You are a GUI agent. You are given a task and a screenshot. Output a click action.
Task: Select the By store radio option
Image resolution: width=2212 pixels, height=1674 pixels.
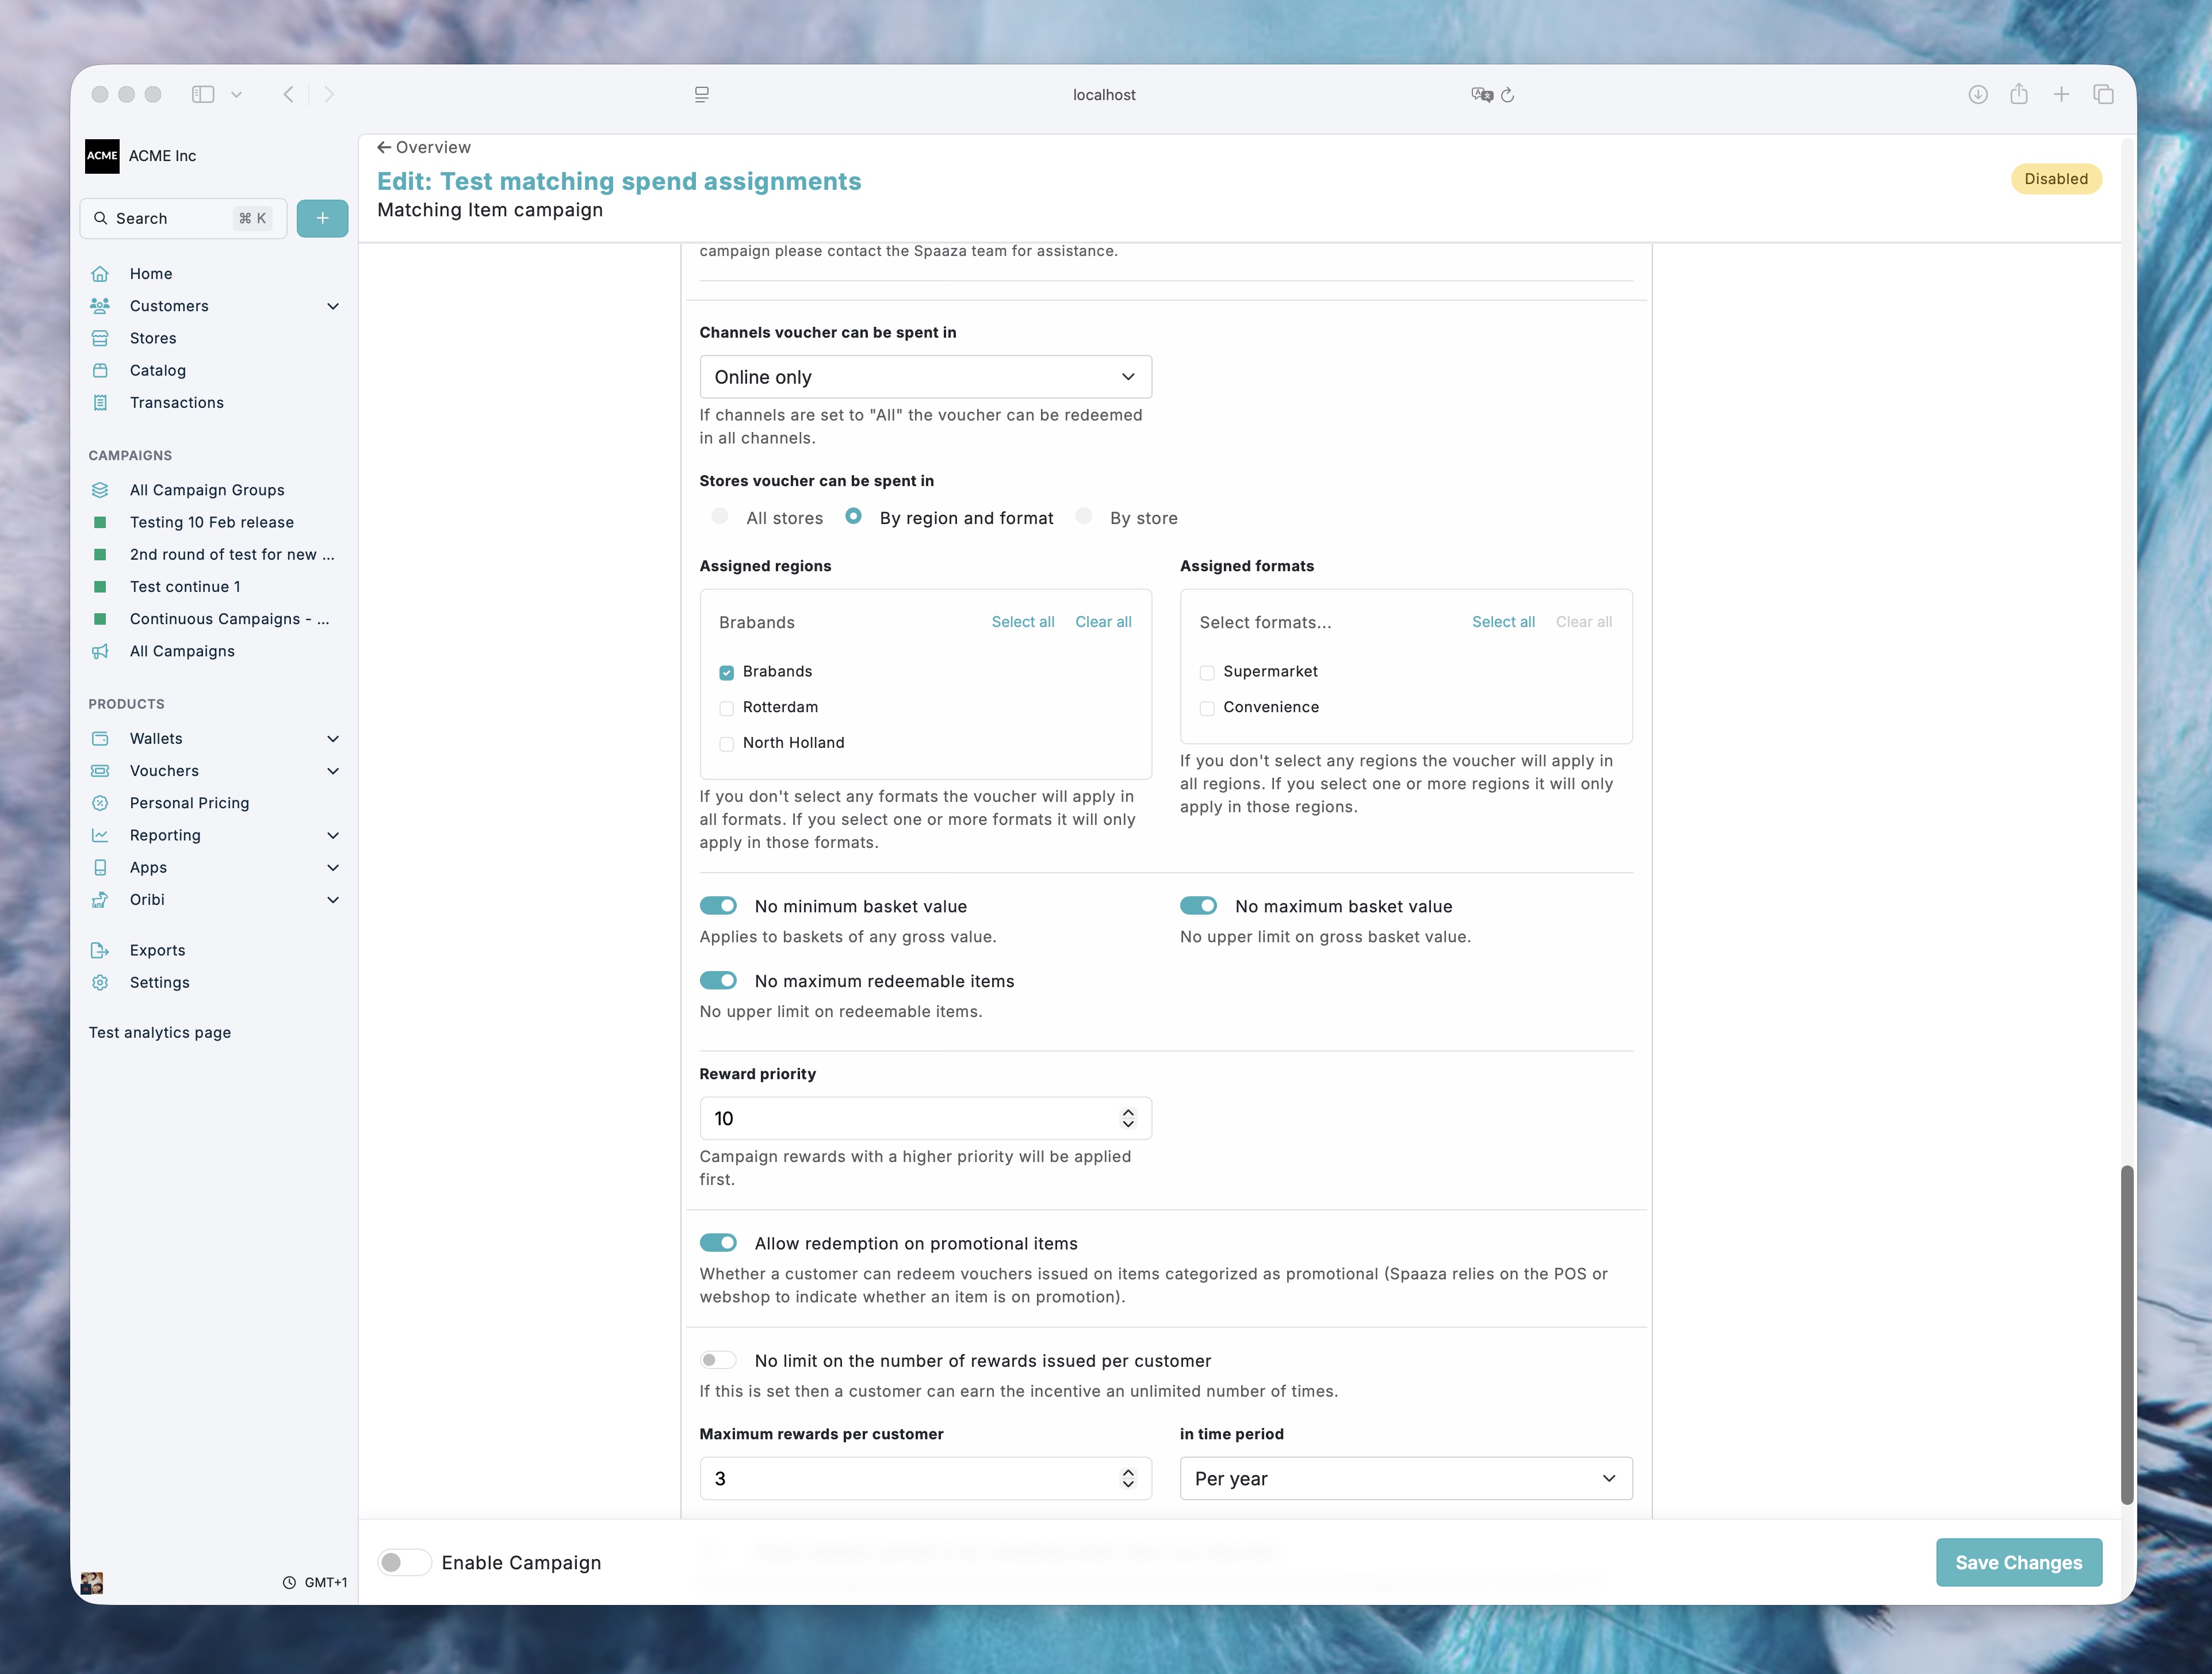click(x=1084, y=517)
